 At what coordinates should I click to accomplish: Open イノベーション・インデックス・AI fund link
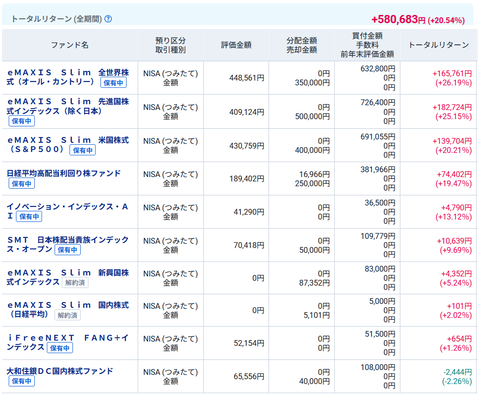pos(67,211)
